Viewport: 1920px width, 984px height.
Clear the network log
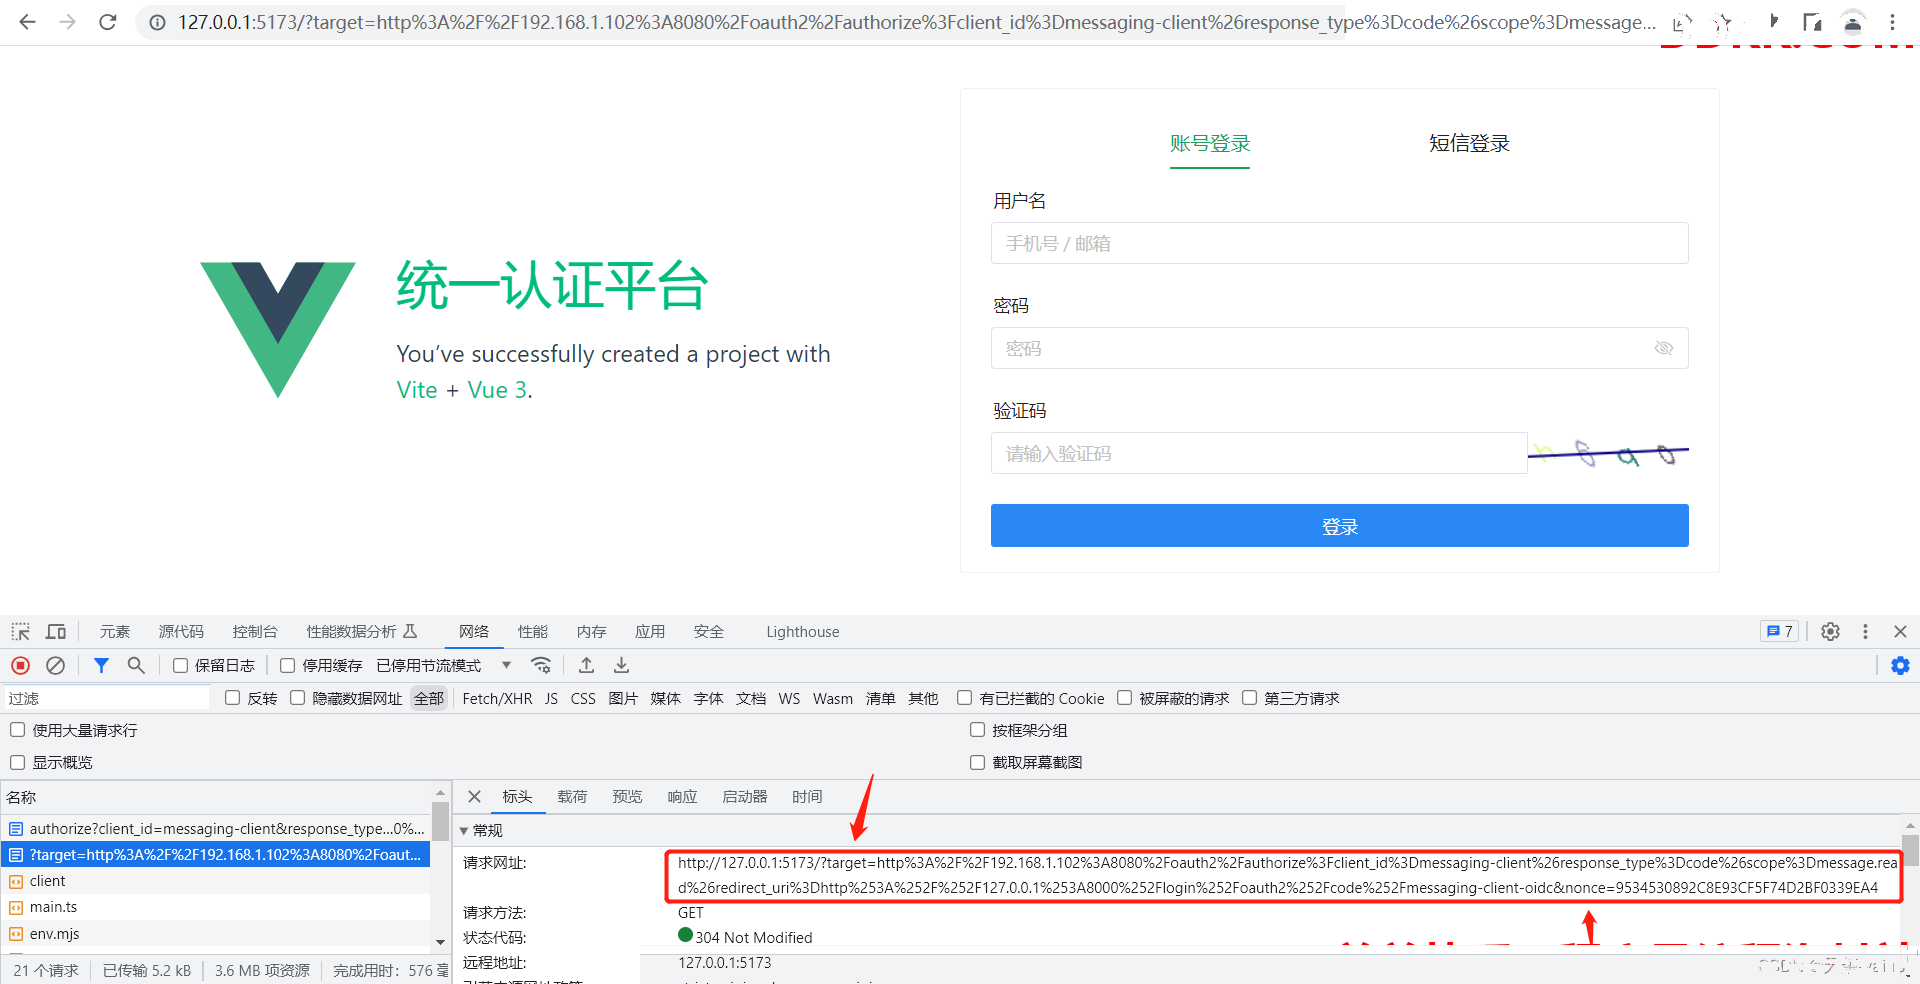pyautogui.click(x=56, y=666)
